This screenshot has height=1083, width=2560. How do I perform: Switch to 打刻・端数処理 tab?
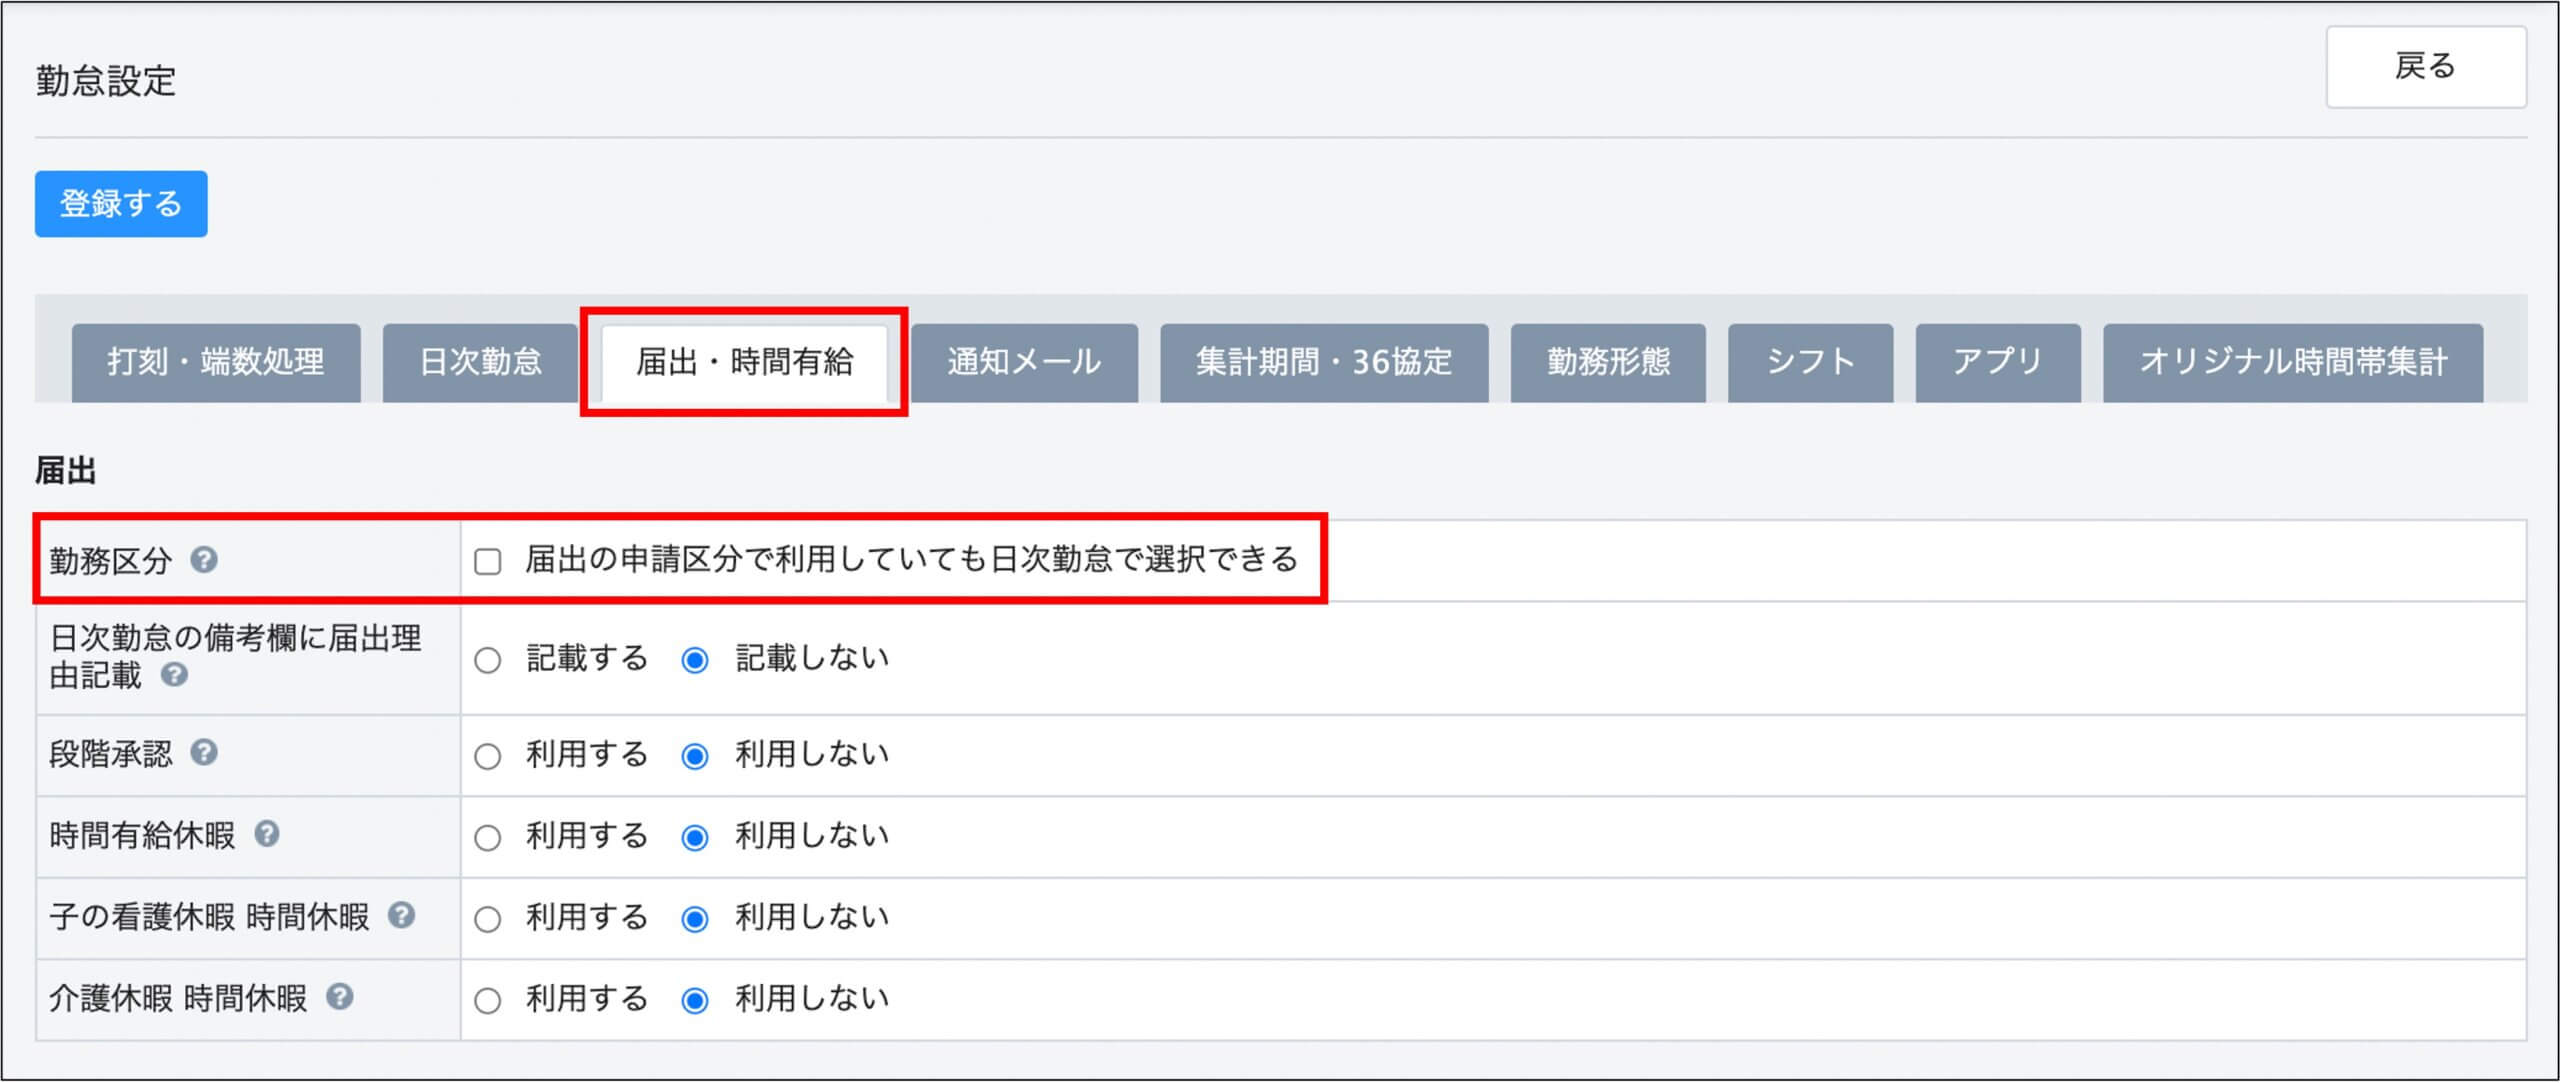click(216, 362)
